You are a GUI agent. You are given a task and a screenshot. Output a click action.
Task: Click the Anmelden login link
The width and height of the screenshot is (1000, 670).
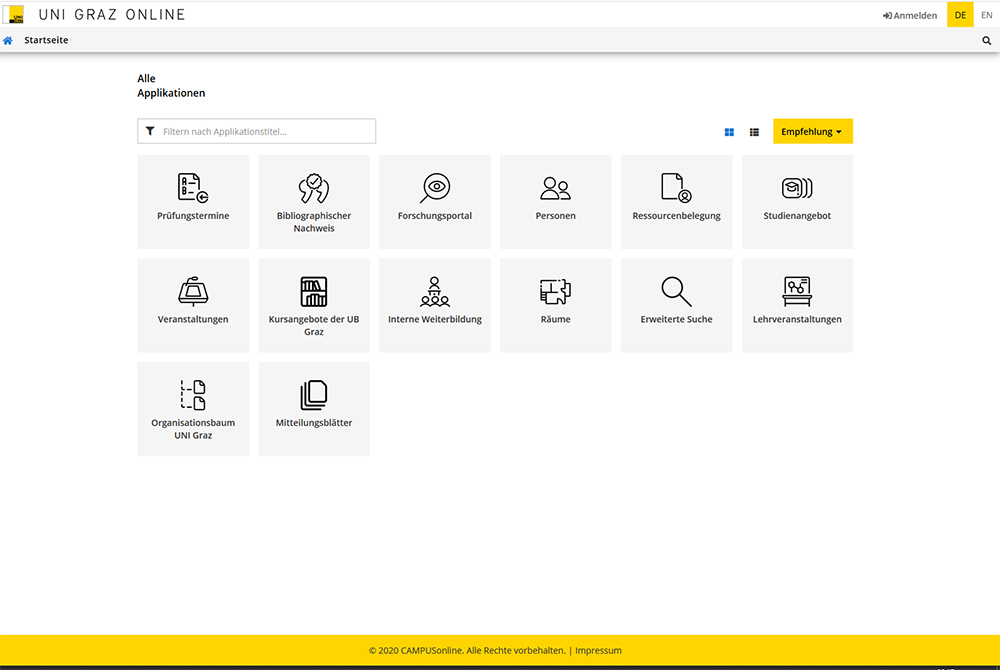pyautogui.click(x=910, y=15)
